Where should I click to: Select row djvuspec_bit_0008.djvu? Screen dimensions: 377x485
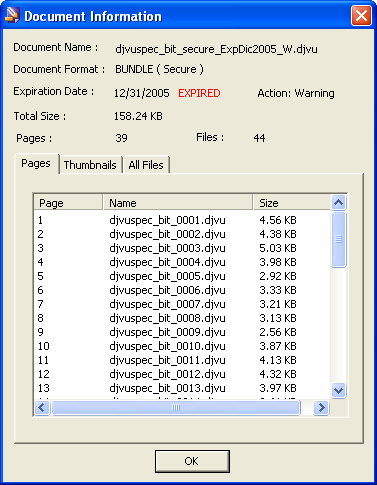pyautogui.click(x=182, y=318)
